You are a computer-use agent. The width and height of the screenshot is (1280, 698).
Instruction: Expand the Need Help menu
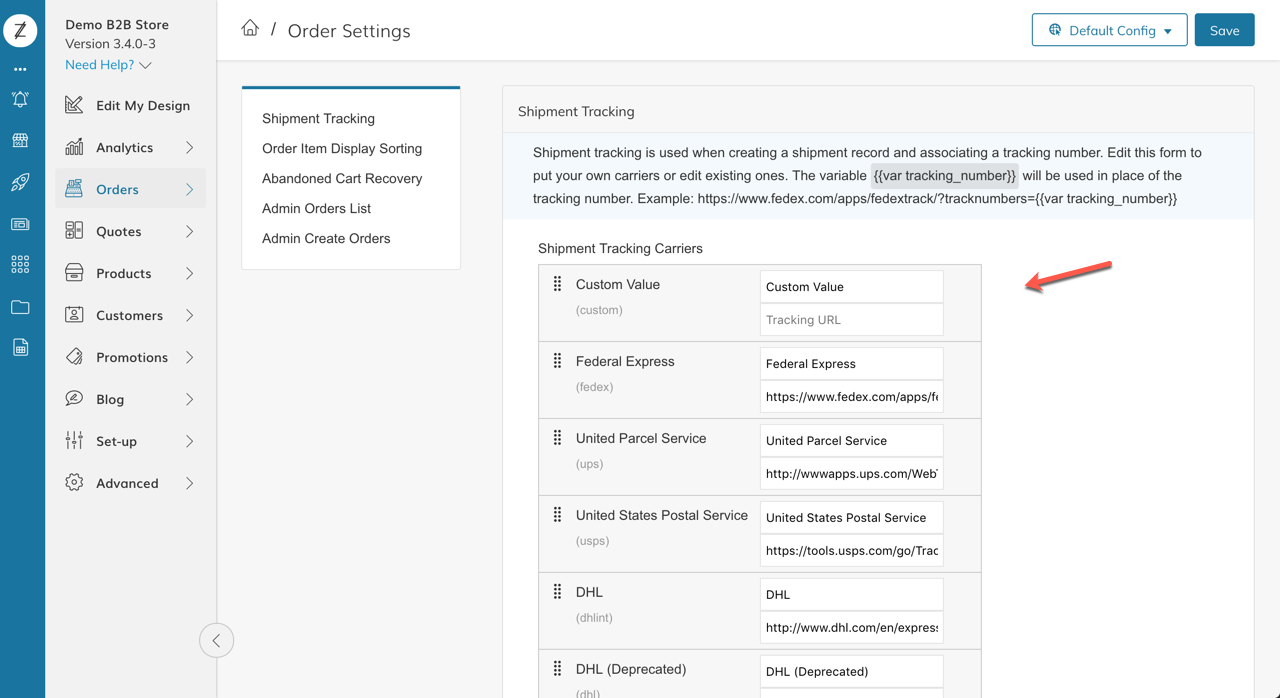(x=108, y=65)
